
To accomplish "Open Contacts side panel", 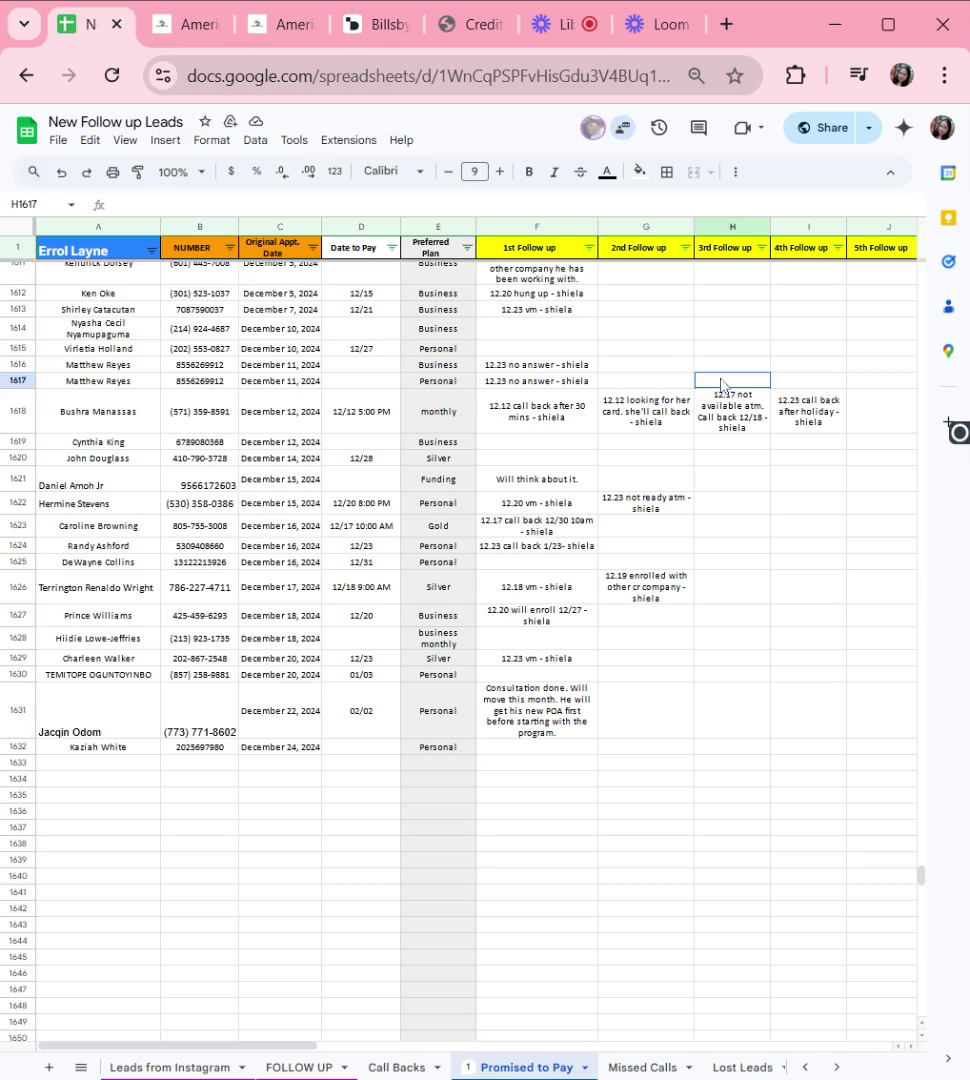I will point(949,307).
